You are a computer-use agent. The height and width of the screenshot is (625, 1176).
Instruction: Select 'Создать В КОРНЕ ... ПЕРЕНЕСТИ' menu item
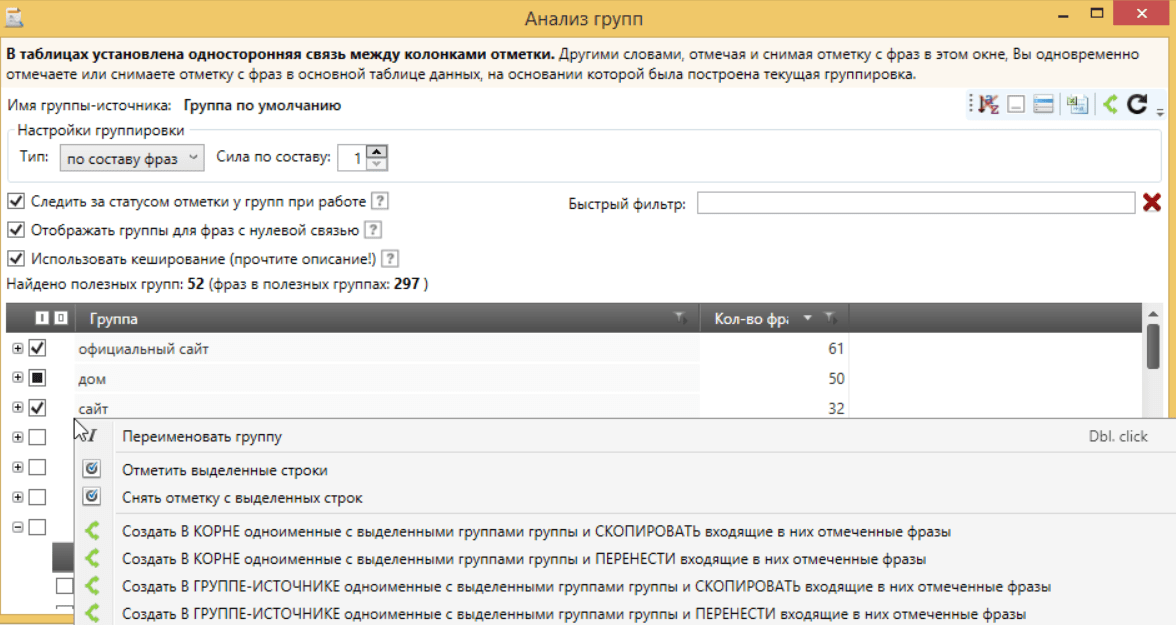click(626, 560)
